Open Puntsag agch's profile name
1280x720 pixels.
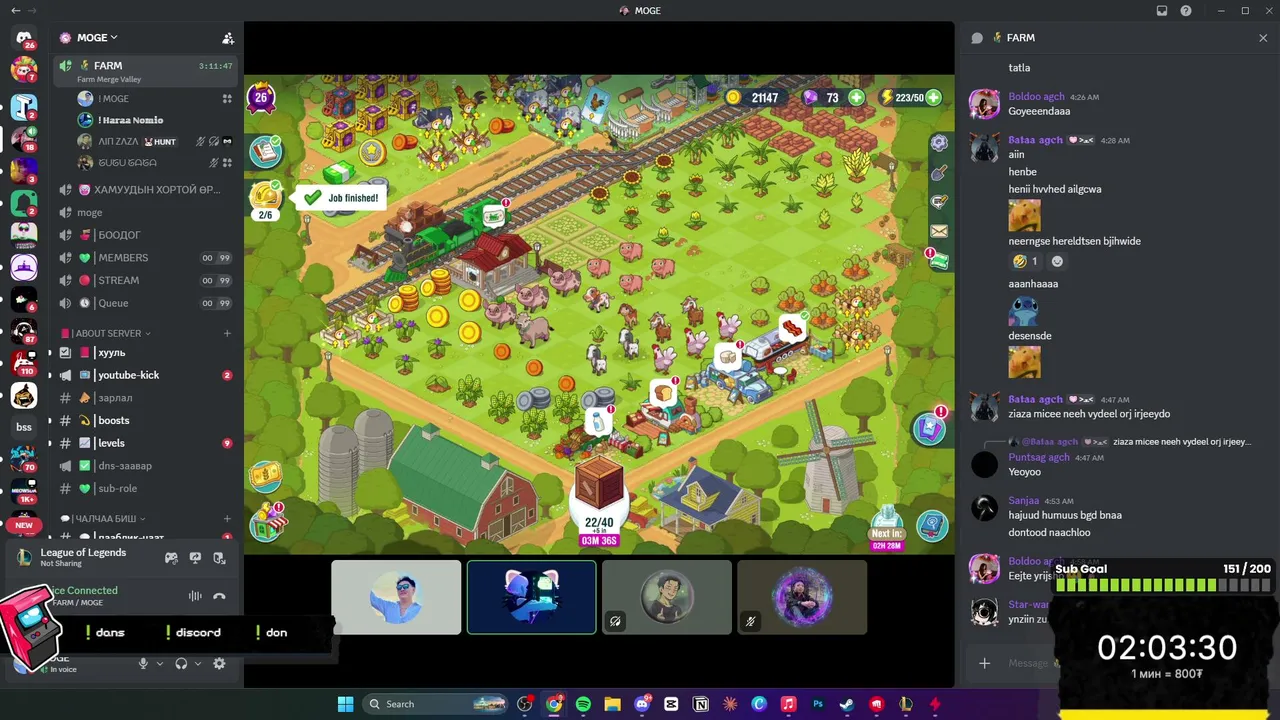(1039, 458)
